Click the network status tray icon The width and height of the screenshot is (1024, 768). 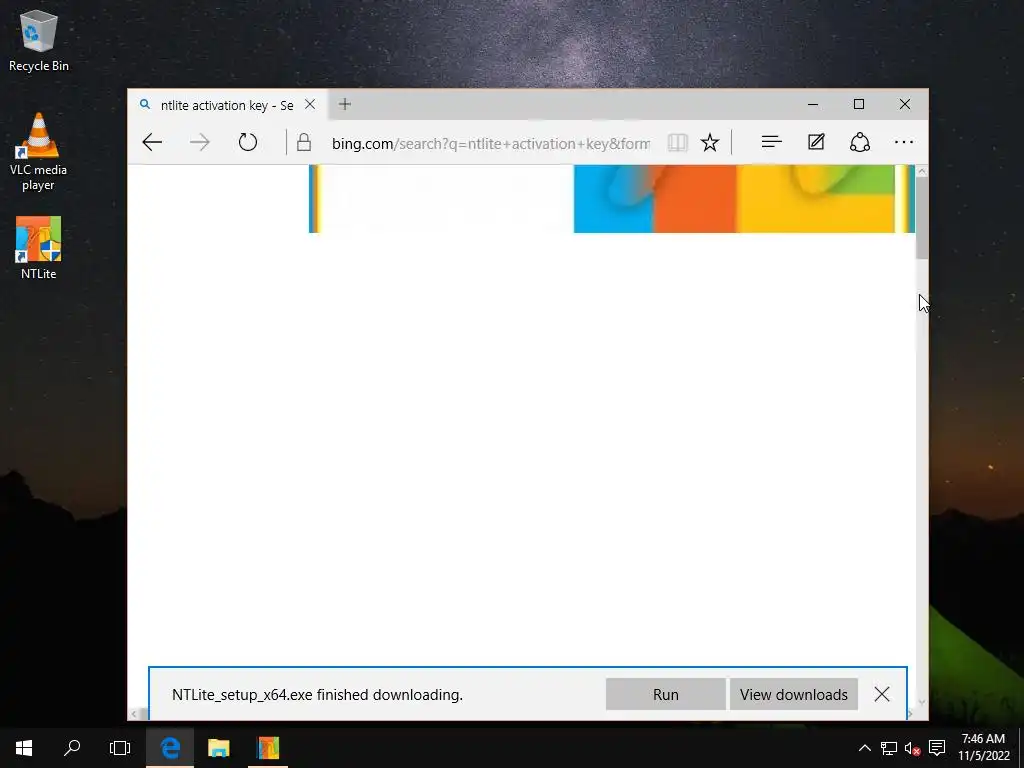tap(888, 748)
